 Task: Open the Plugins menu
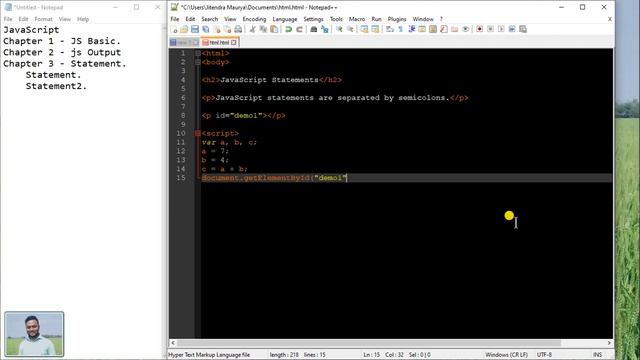[397, 19]
